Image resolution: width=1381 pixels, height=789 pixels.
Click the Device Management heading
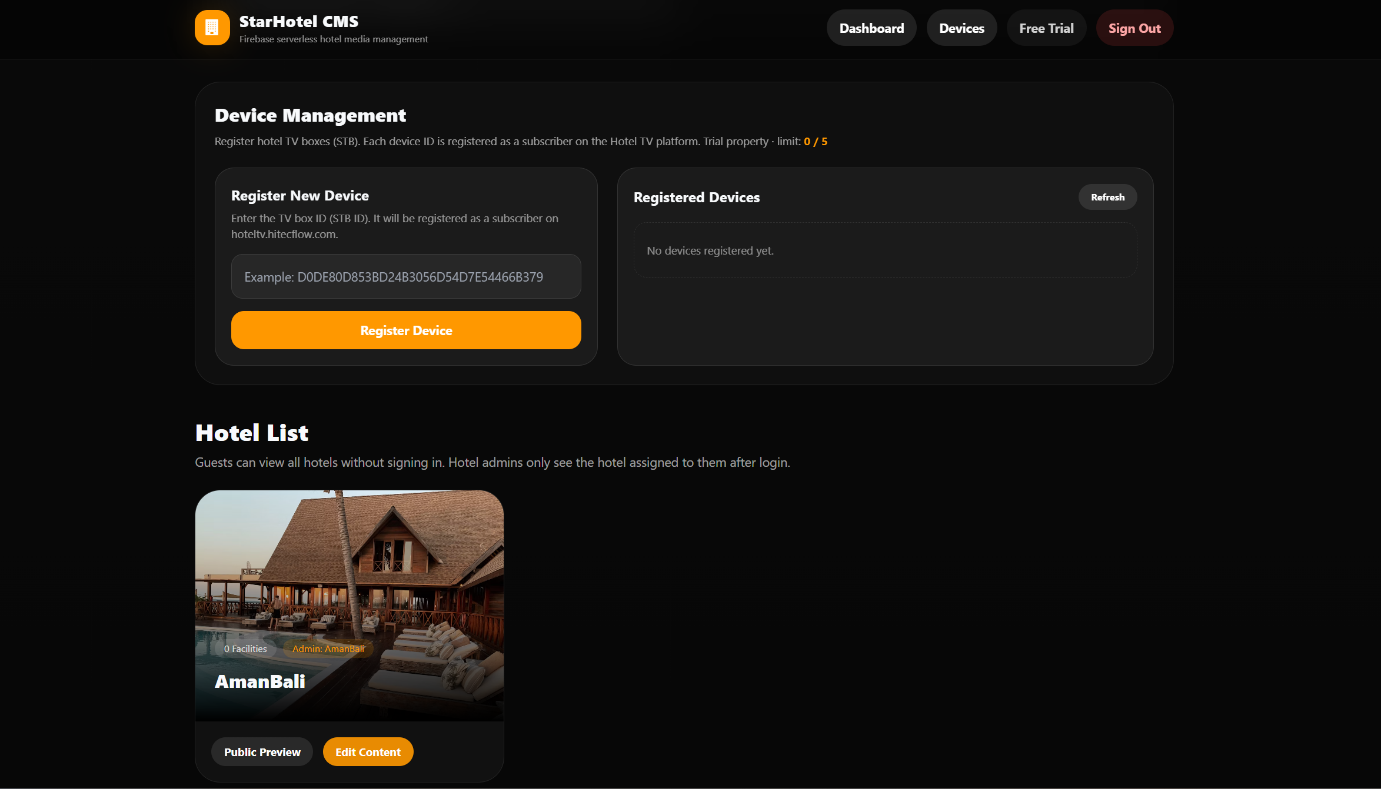[x=310, y=115]
